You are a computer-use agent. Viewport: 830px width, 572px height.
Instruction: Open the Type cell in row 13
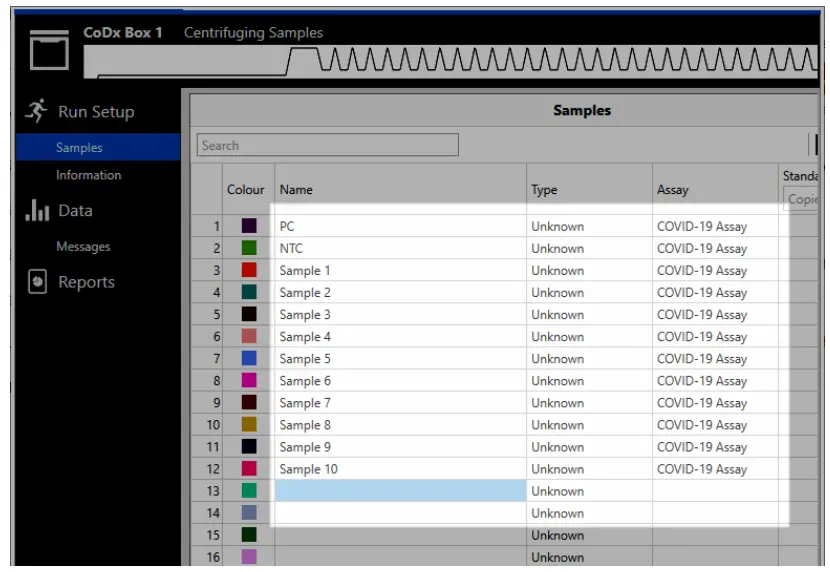(589, 491)
